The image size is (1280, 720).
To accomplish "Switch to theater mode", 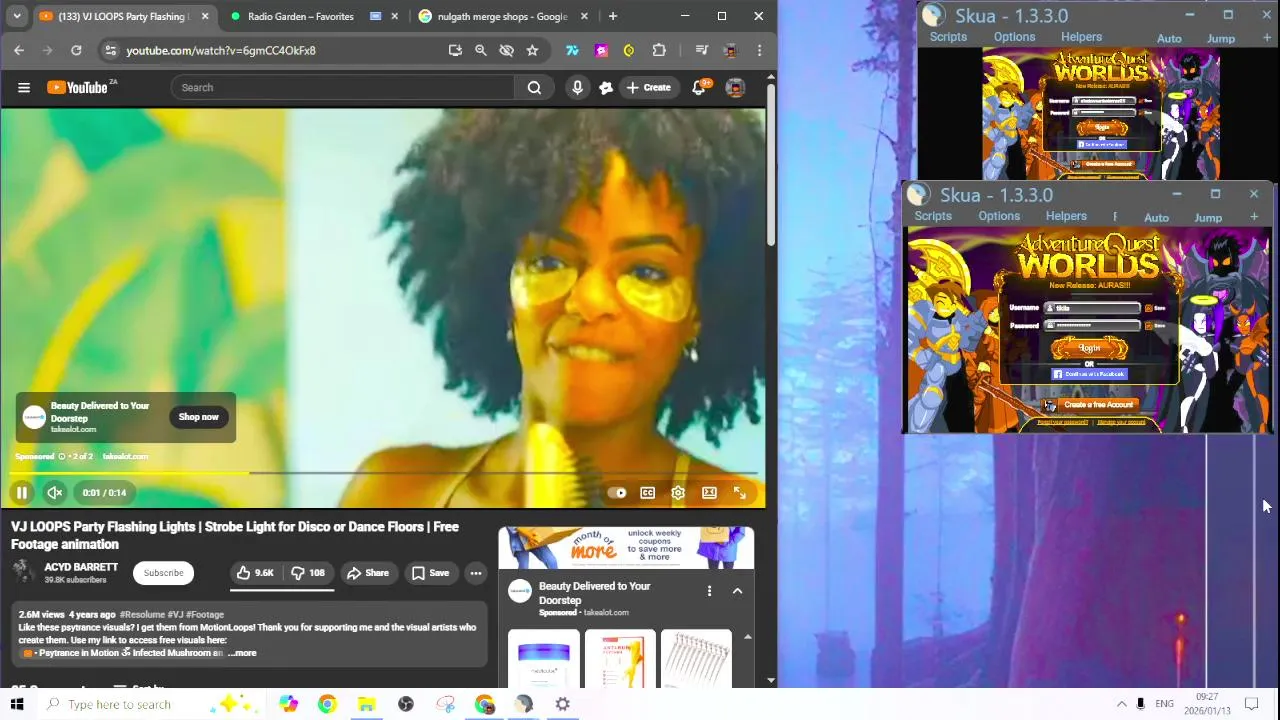I will coord(709,492).
